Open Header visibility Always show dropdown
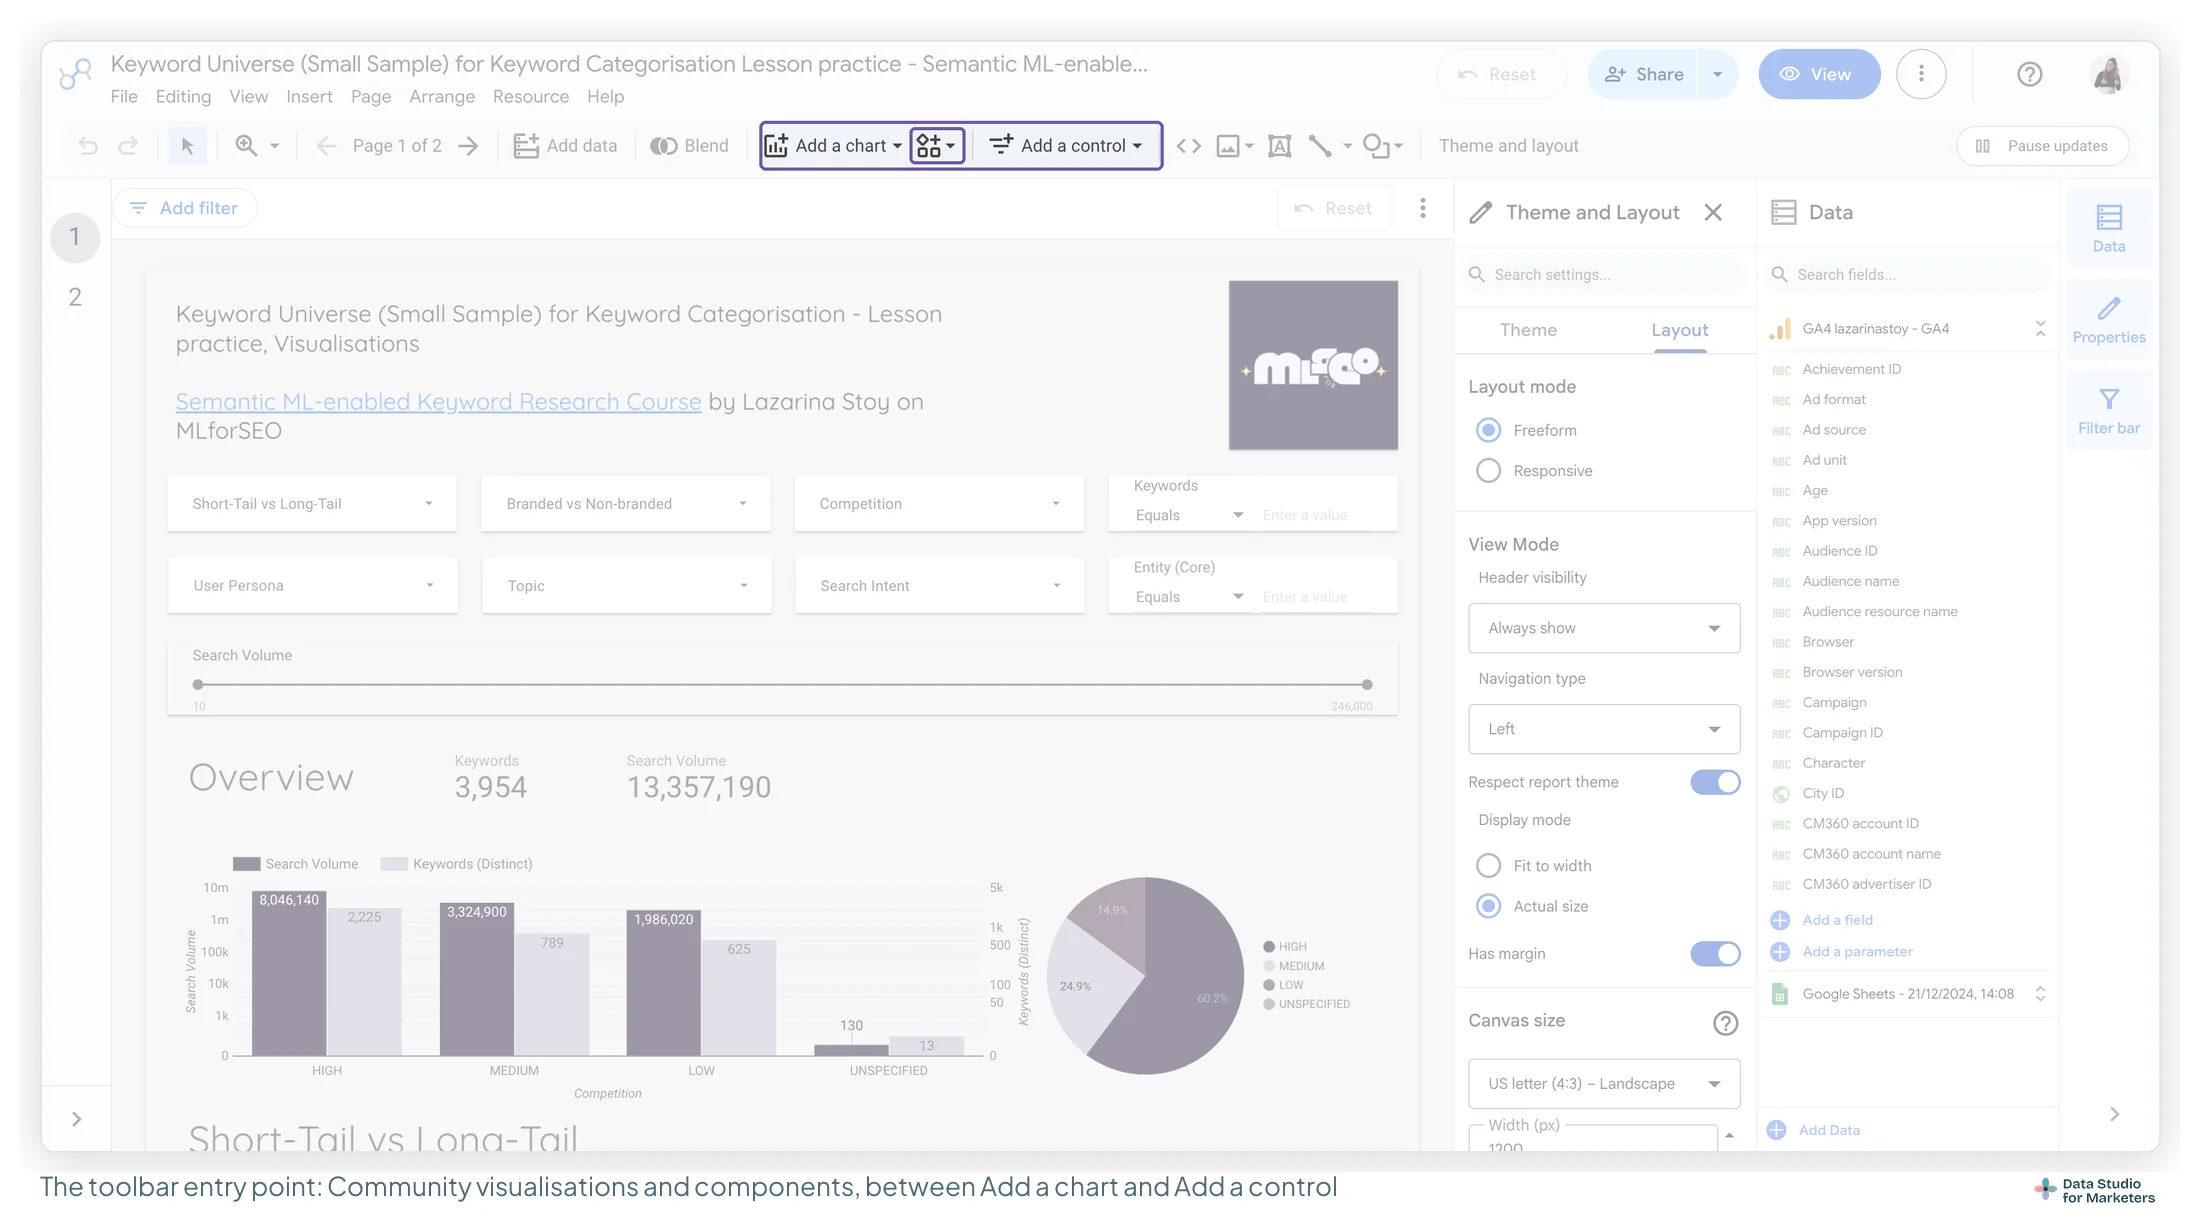This screenshot has width=2200, height=1226. pyautogui.click(x=1604, y=628)
